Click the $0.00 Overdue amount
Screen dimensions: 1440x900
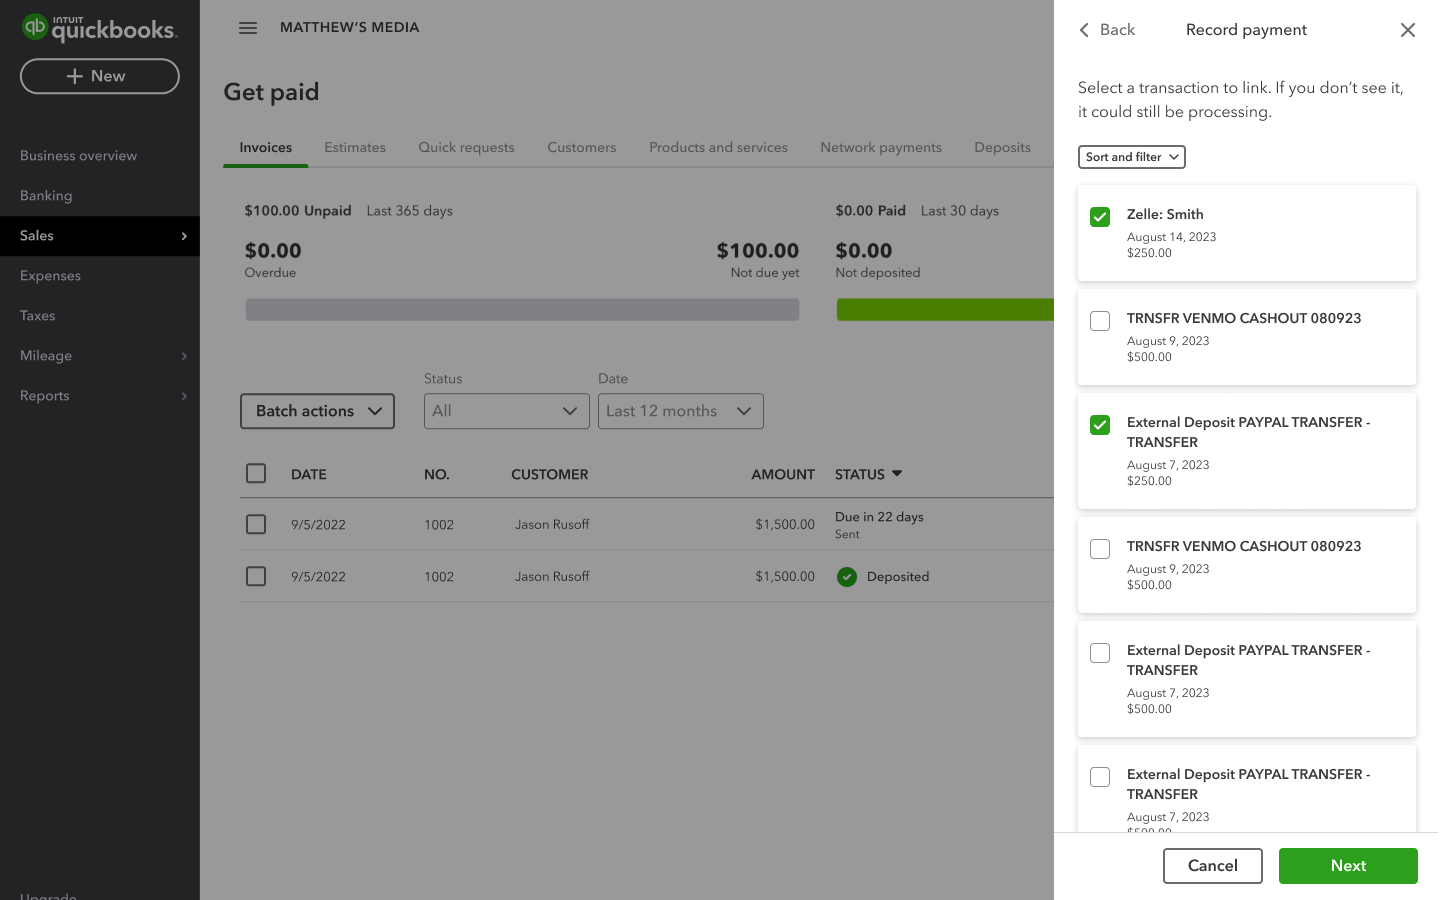(x=273, y=251)
